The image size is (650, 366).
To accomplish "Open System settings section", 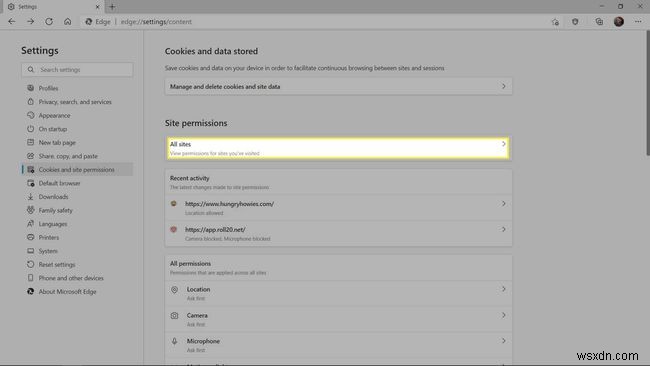I will 48,251.
